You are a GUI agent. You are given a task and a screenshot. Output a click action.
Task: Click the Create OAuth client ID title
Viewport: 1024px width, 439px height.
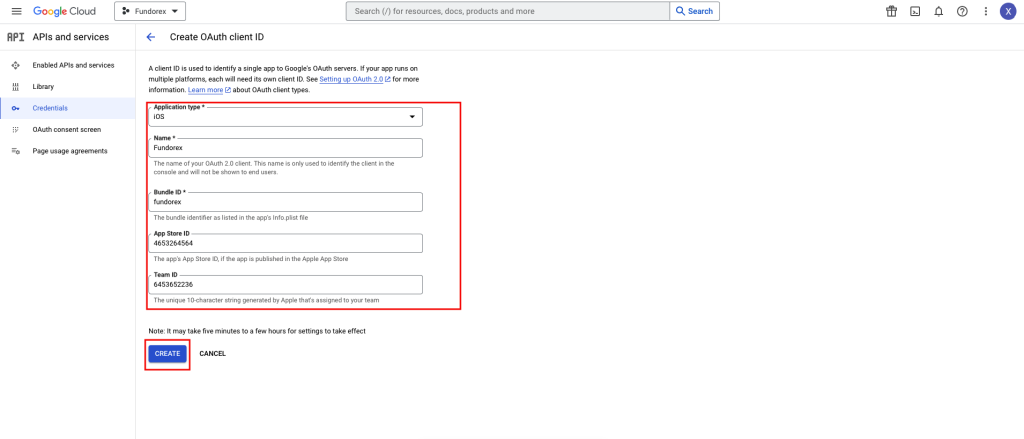pyautogui.click(x=217, y=37)
